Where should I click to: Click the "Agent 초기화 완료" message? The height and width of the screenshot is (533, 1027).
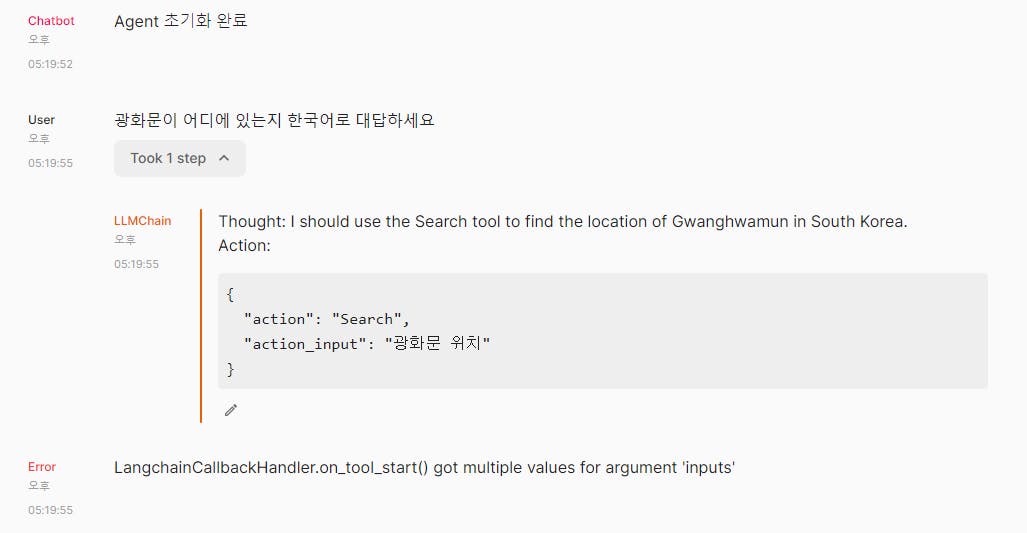tap(181, 21)
